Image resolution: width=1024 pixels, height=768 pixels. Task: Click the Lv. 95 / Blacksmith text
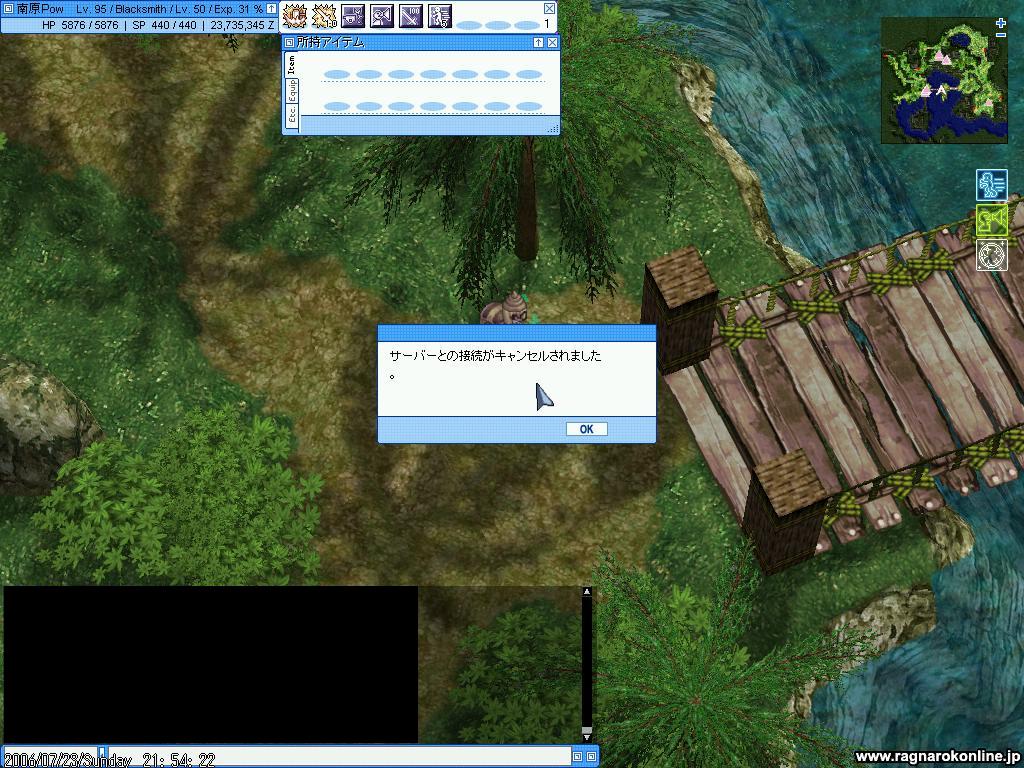(x=120, y=9)
